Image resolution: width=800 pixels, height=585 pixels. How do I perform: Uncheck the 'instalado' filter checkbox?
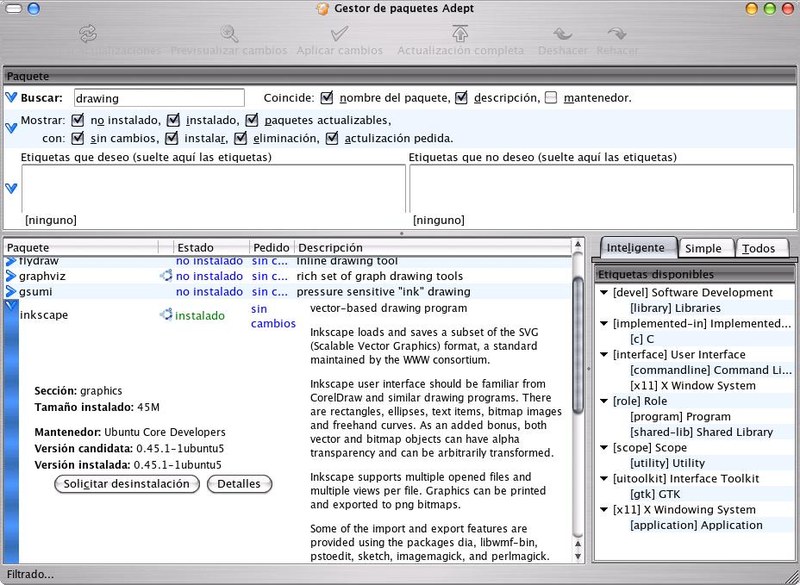pyautogui.click(x=173, y=120)
